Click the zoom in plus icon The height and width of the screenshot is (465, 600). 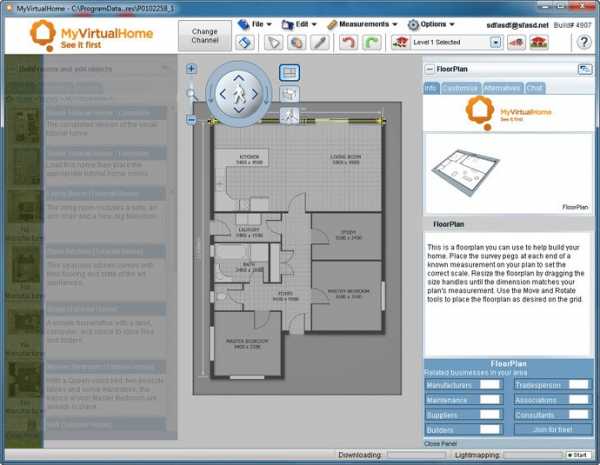(x=191, y=70)
